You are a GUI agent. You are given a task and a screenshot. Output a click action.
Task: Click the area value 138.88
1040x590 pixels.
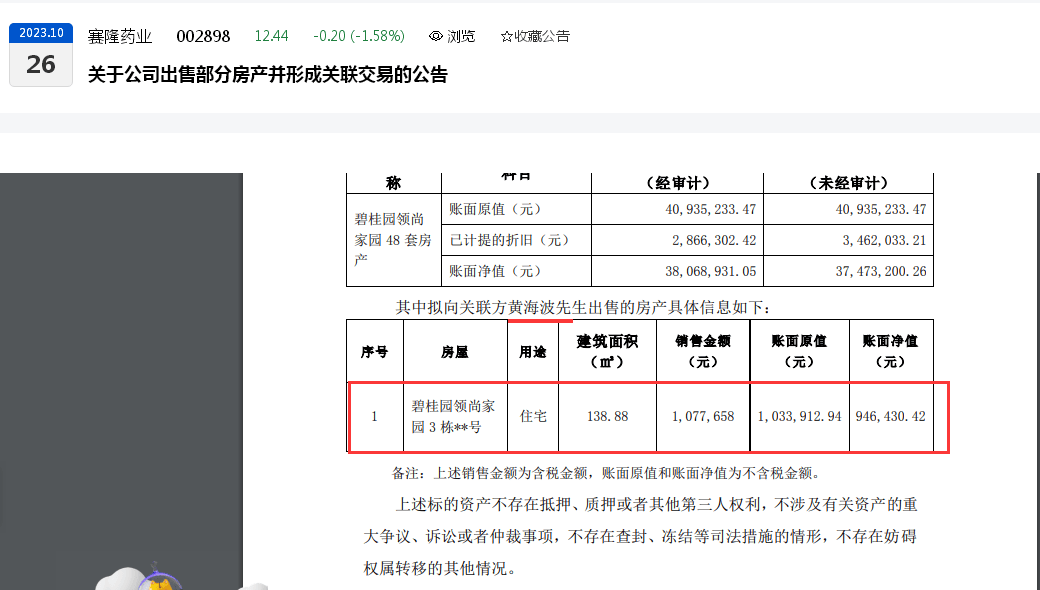point(608,416)
